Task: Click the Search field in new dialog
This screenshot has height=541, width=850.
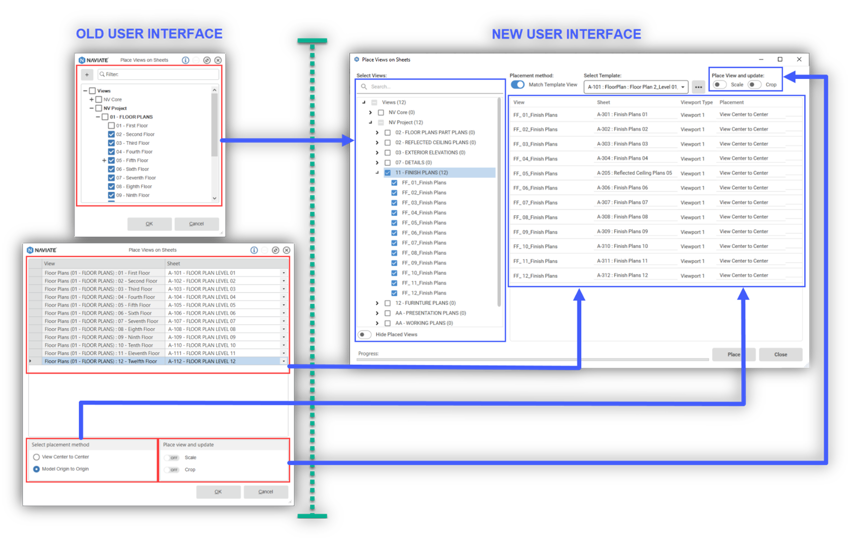Action: click(x=431, y=87)
